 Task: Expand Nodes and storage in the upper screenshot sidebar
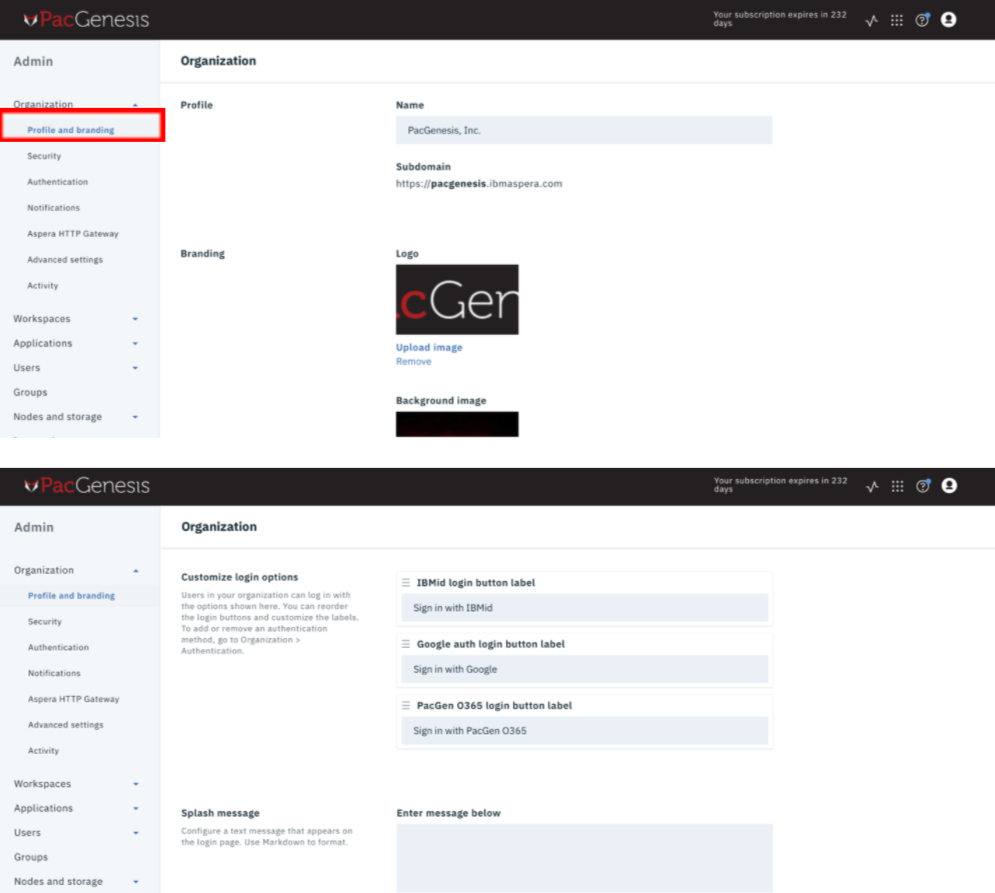click(135, 417)
